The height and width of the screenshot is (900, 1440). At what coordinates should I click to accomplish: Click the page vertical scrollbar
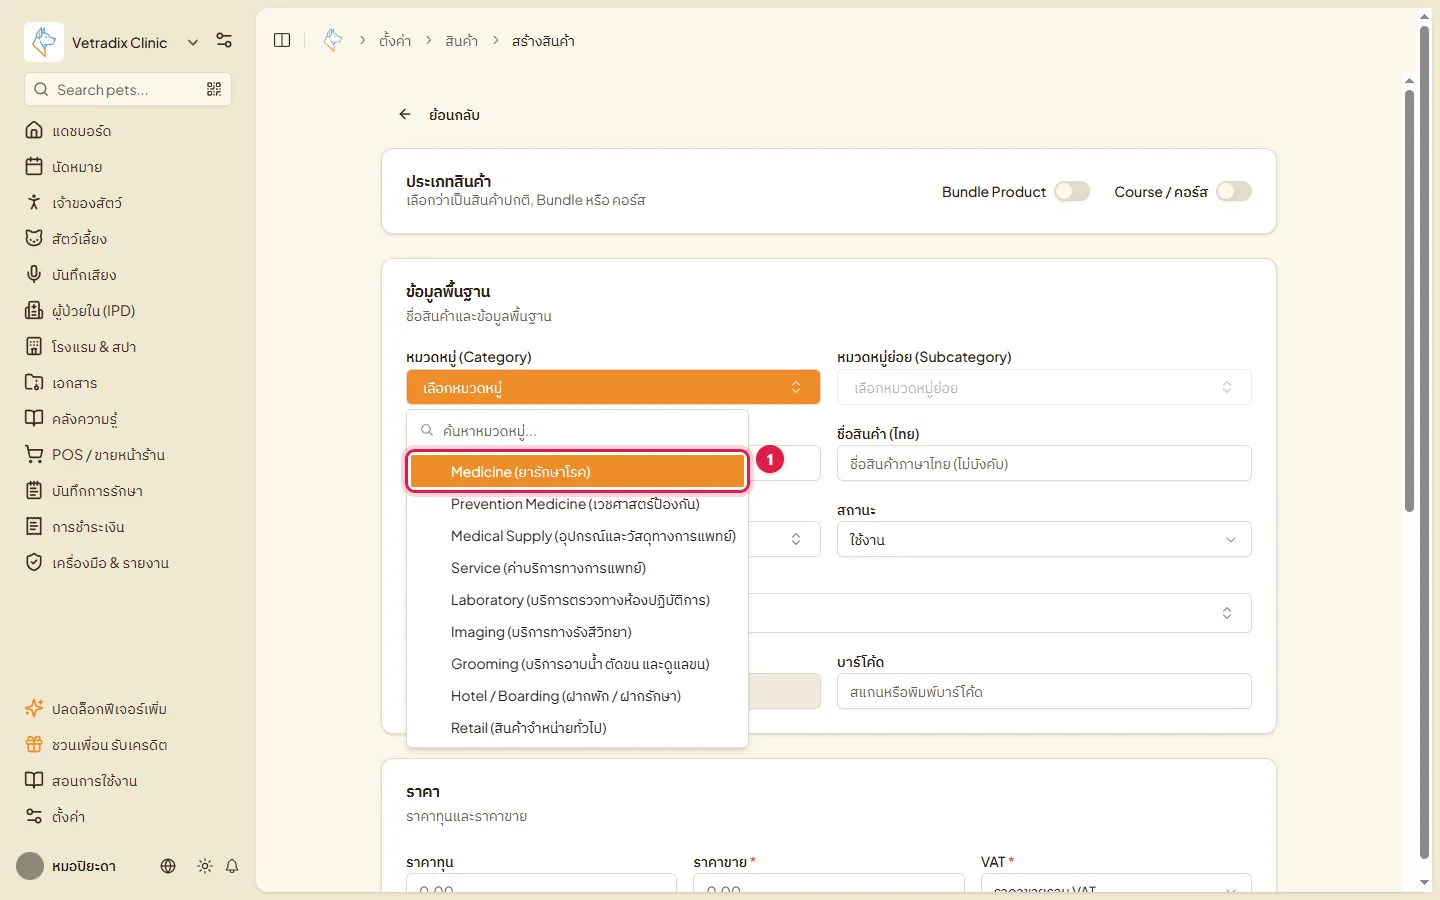tap(1409, 300)
